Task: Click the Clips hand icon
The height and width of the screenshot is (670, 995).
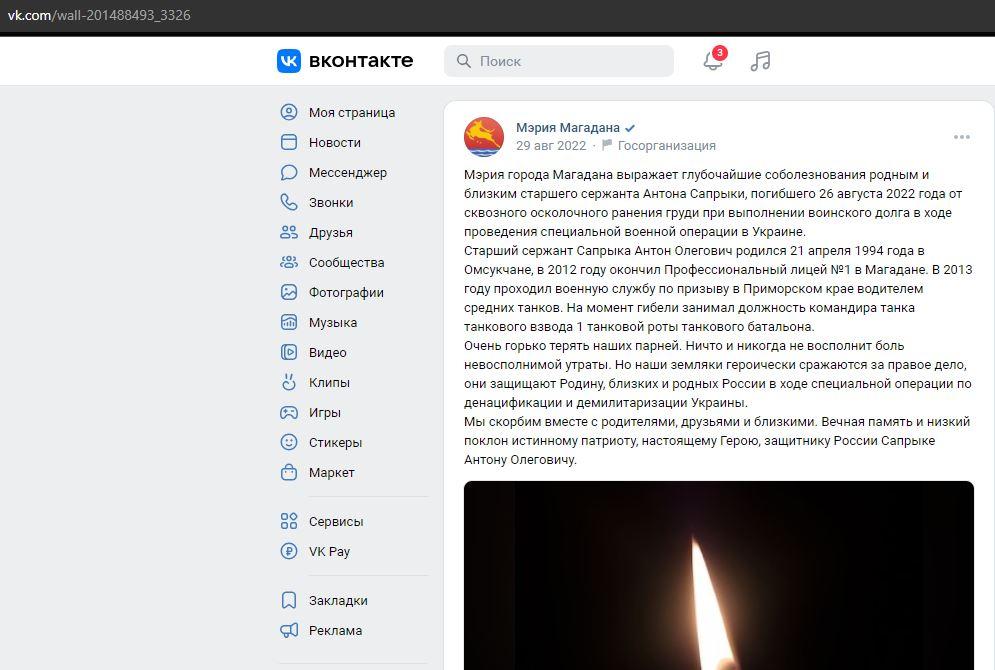Action: [289, 382]
